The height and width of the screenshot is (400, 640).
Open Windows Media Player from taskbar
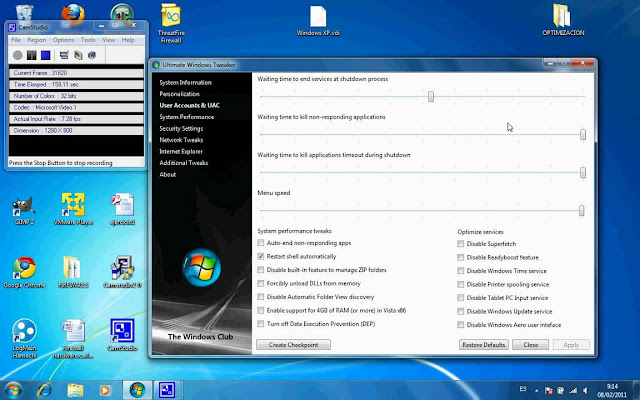click(105, 390)
